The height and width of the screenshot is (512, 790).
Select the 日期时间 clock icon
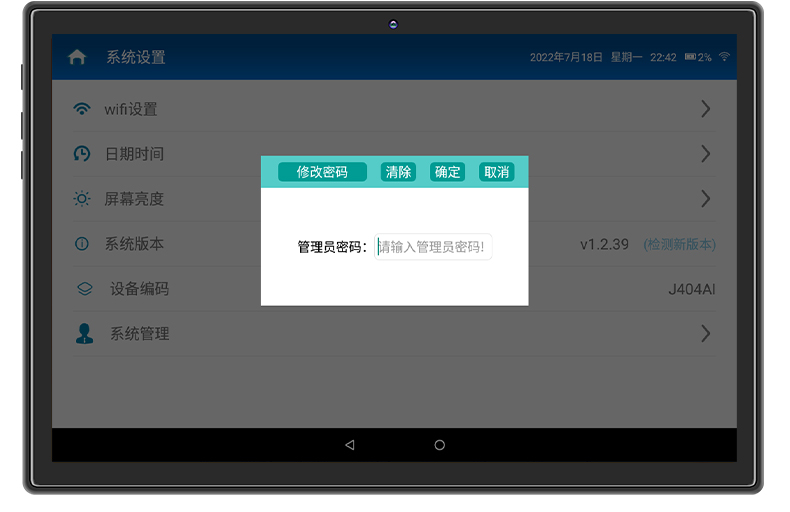(x=82, y=154)
